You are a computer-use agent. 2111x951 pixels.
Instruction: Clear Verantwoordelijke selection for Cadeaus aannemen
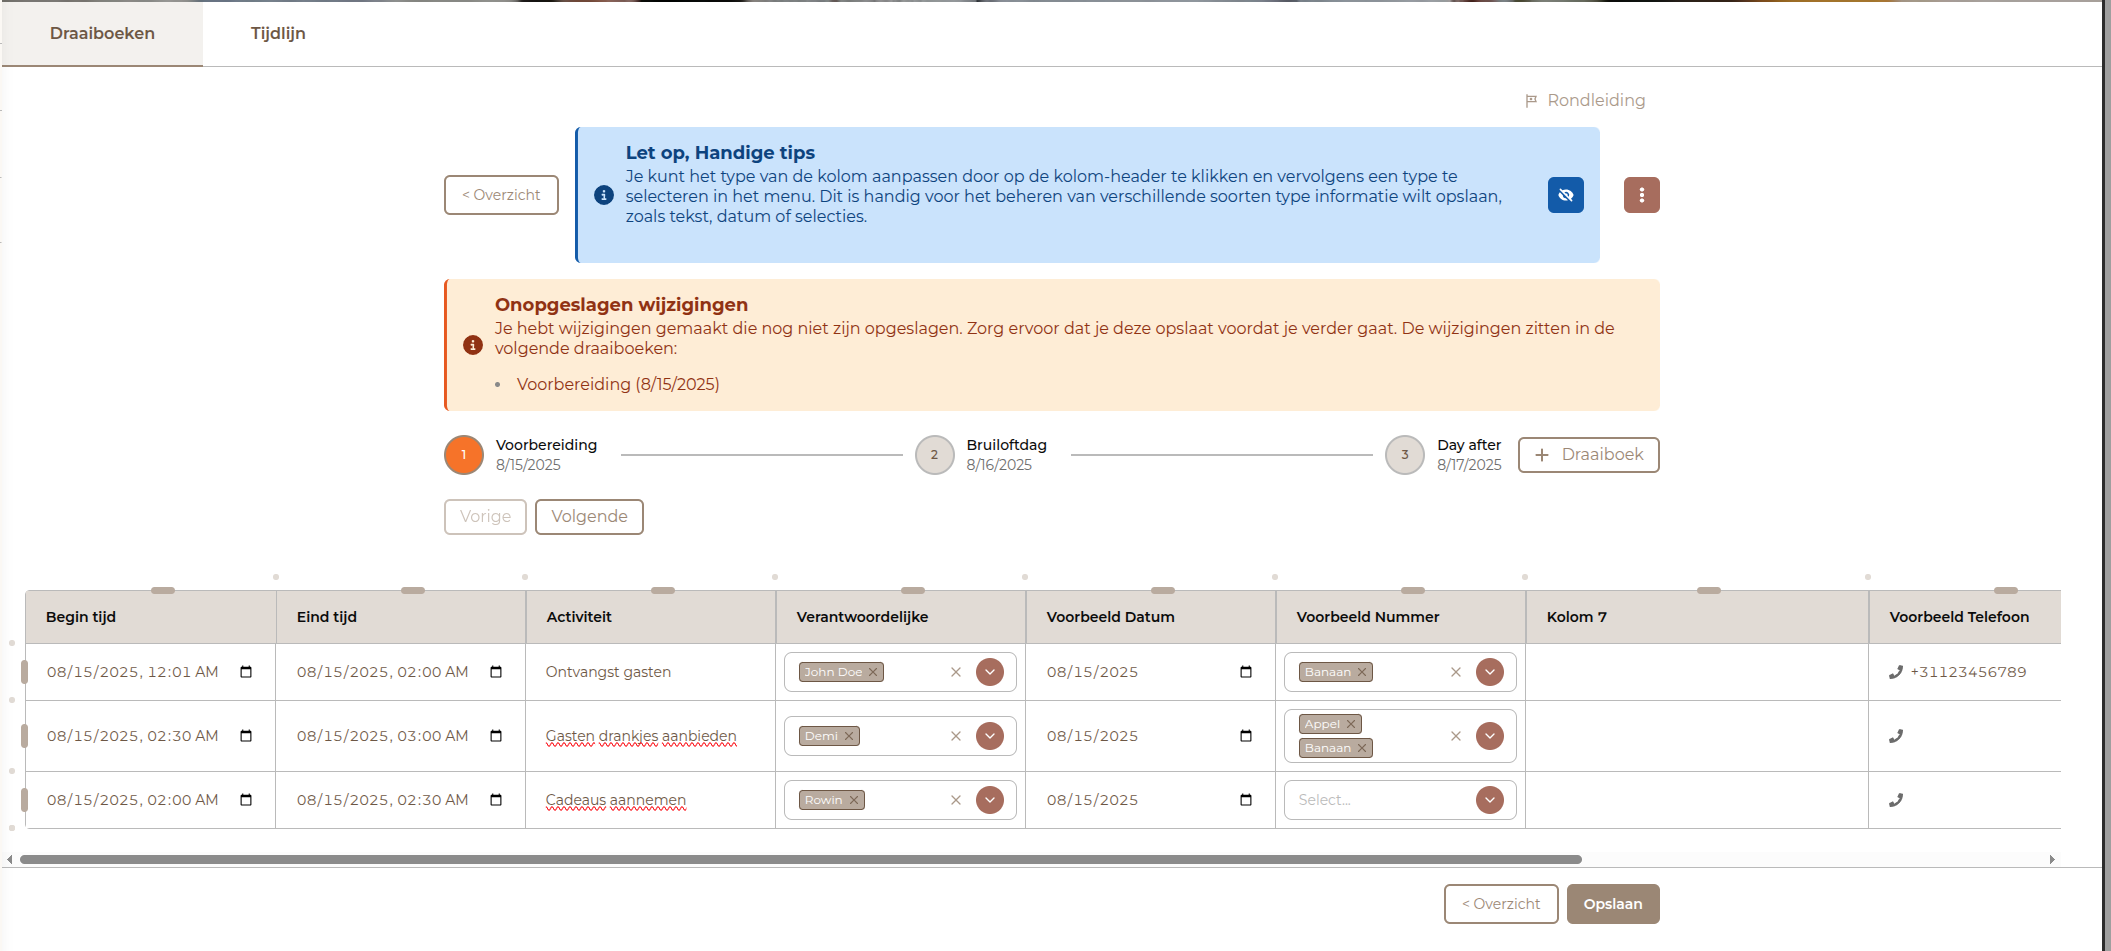[956, 800]
